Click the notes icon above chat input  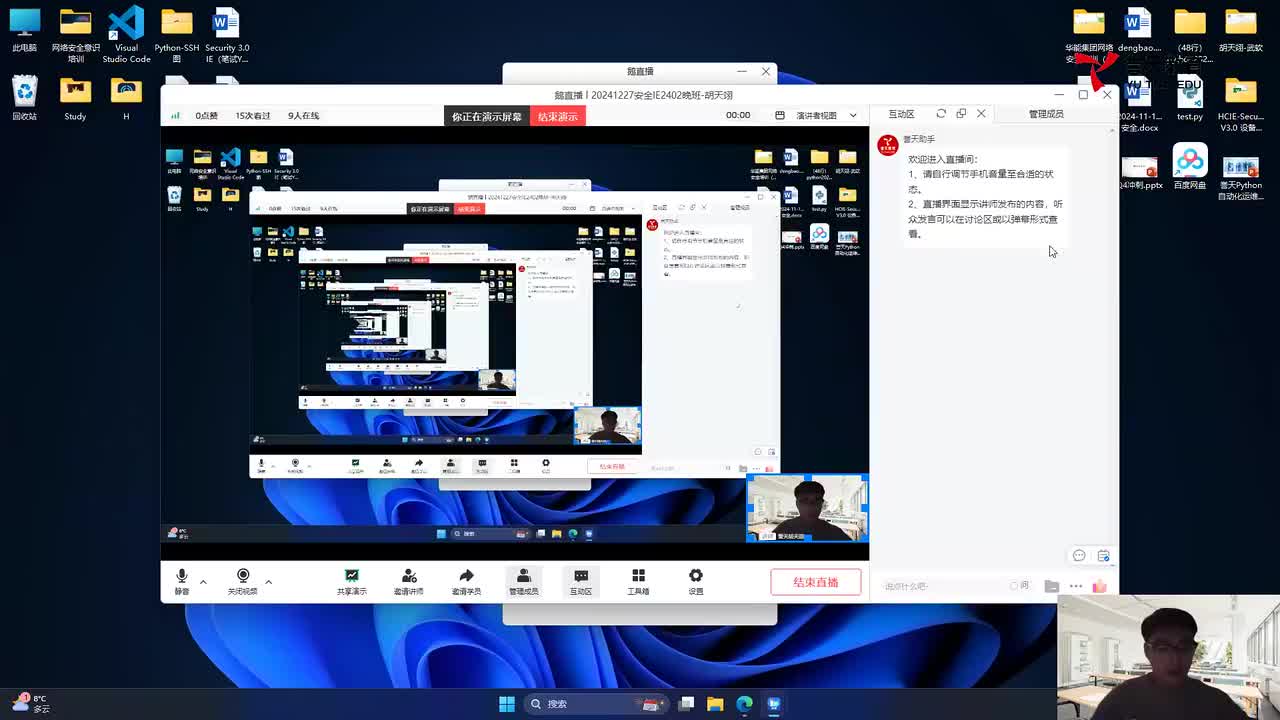tap(1104, 556)
